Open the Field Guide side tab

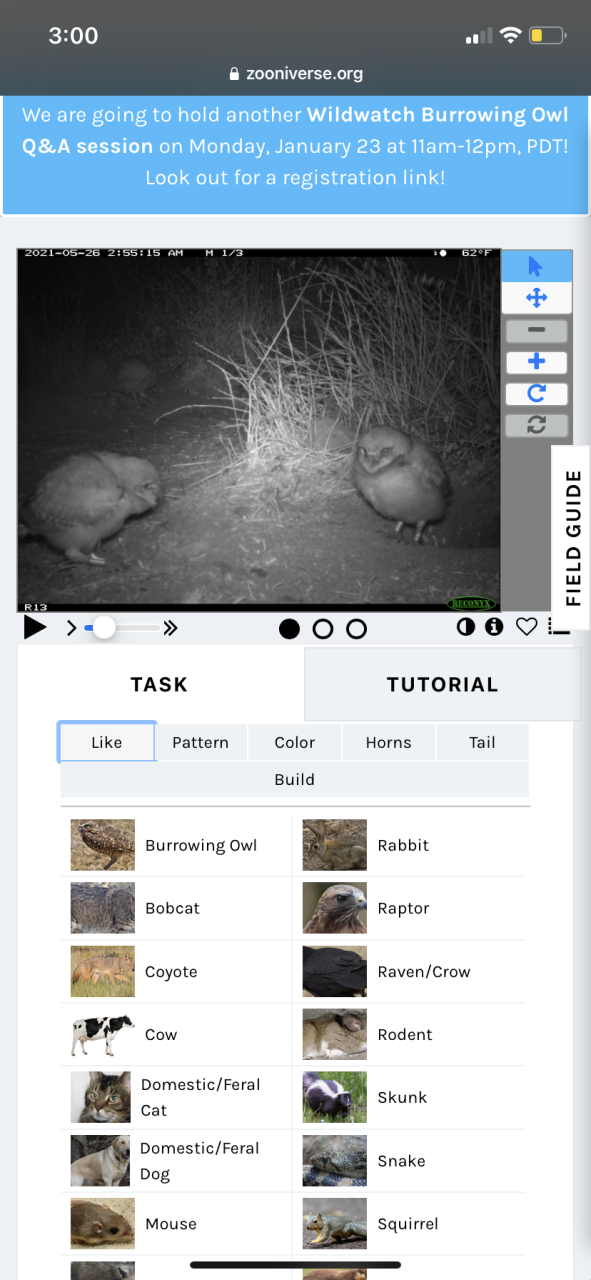(572, 537)
